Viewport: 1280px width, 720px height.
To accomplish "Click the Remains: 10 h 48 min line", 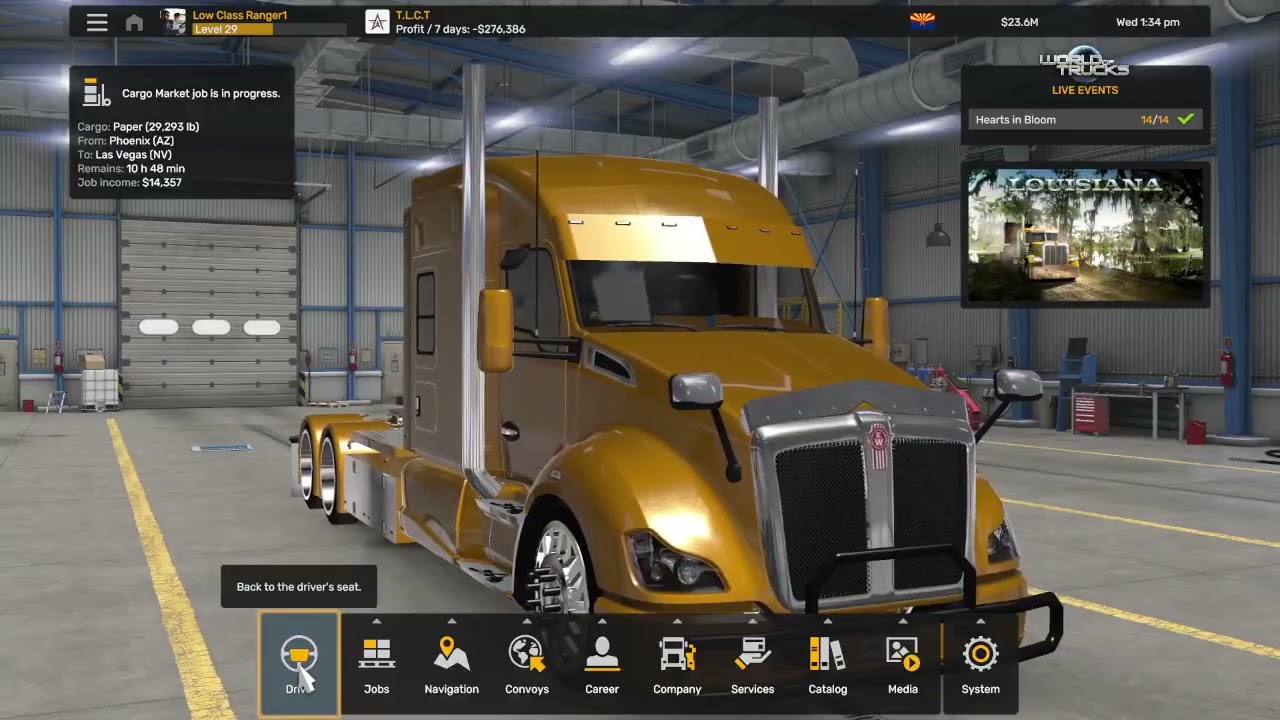I will pos(131,169).
